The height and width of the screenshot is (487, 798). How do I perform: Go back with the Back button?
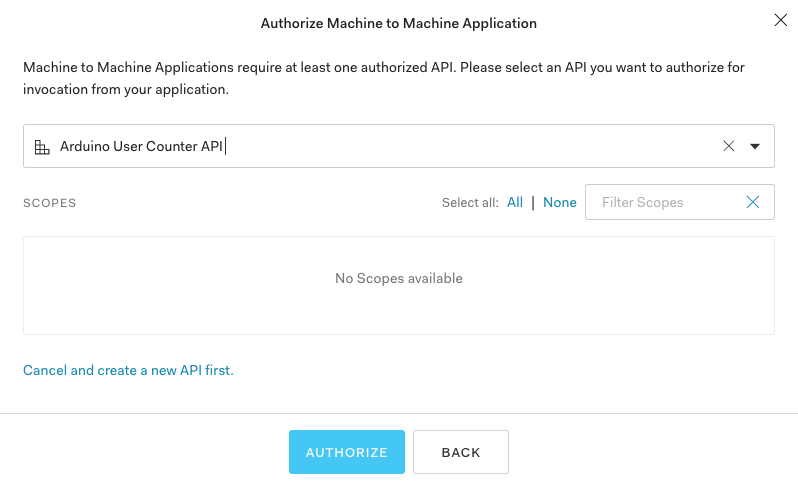tap(461, 452)
